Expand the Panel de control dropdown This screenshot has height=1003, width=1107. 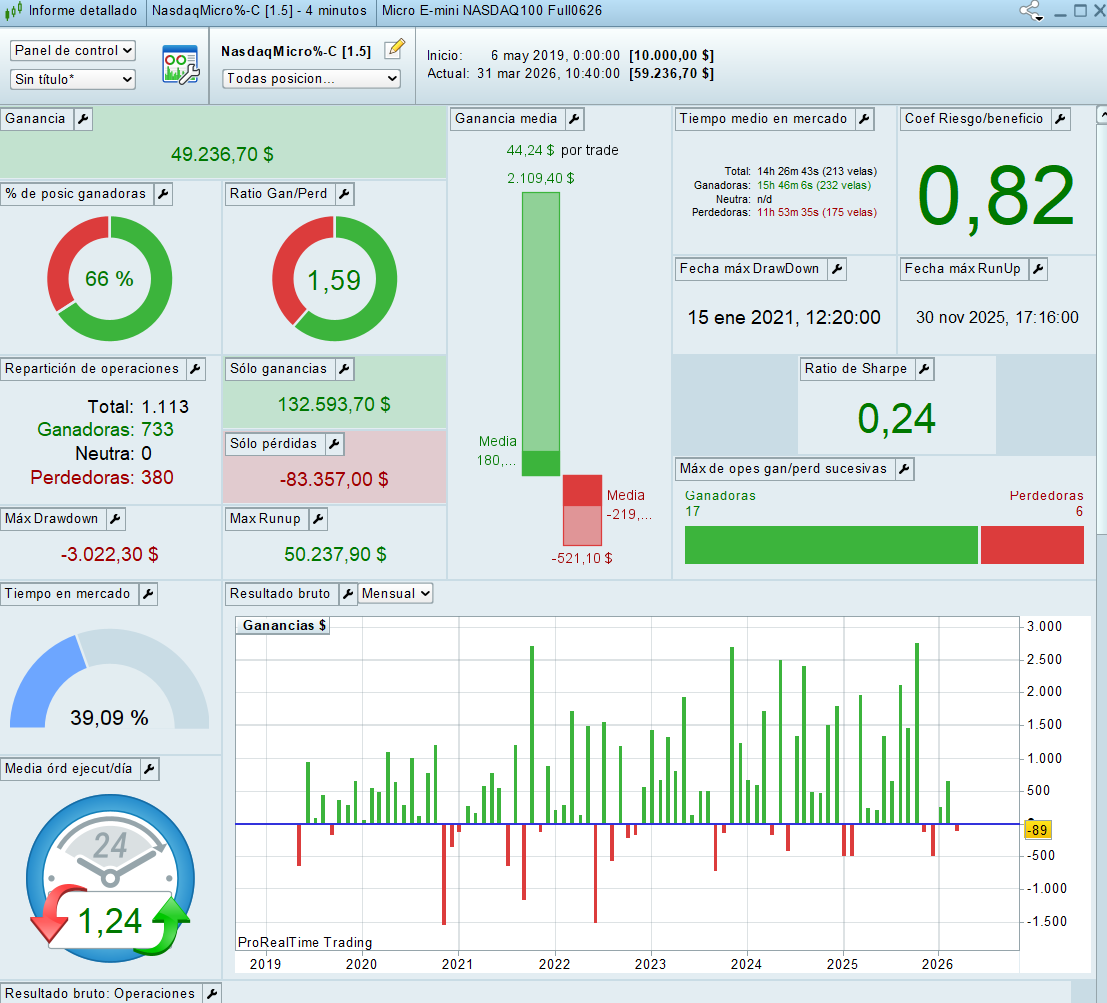click(x=73, y=50)
